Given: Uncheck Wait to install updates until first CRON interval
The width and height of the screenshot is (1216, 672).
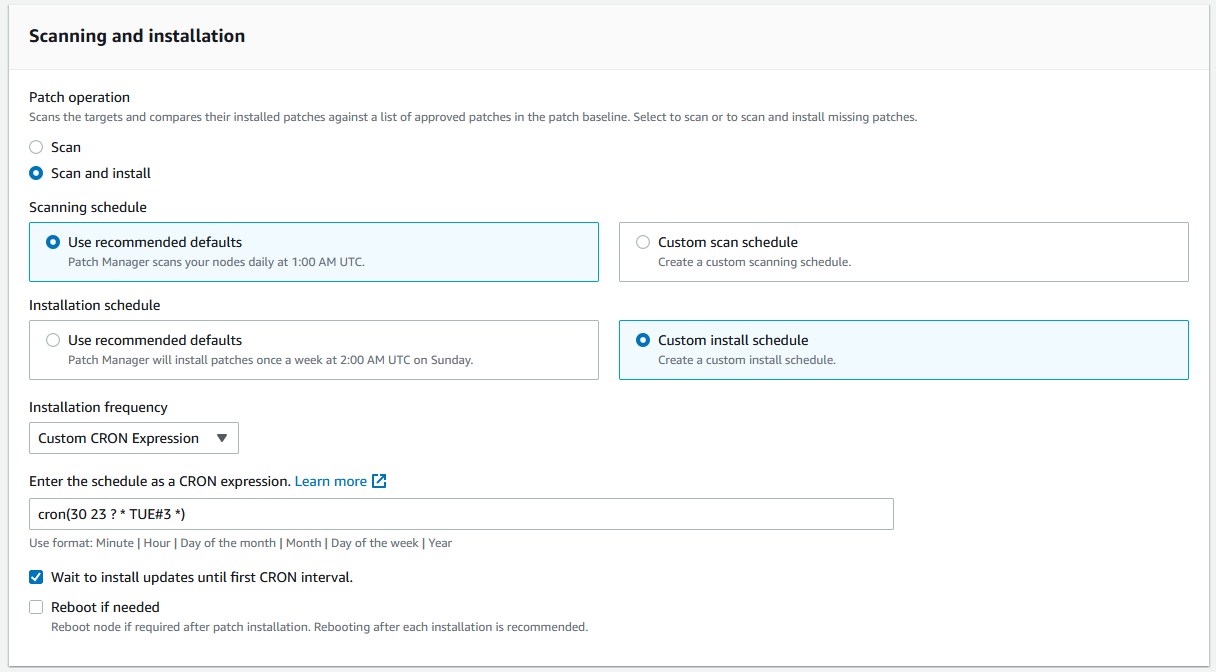Looking at the screenshot, I should click(36, 577).
